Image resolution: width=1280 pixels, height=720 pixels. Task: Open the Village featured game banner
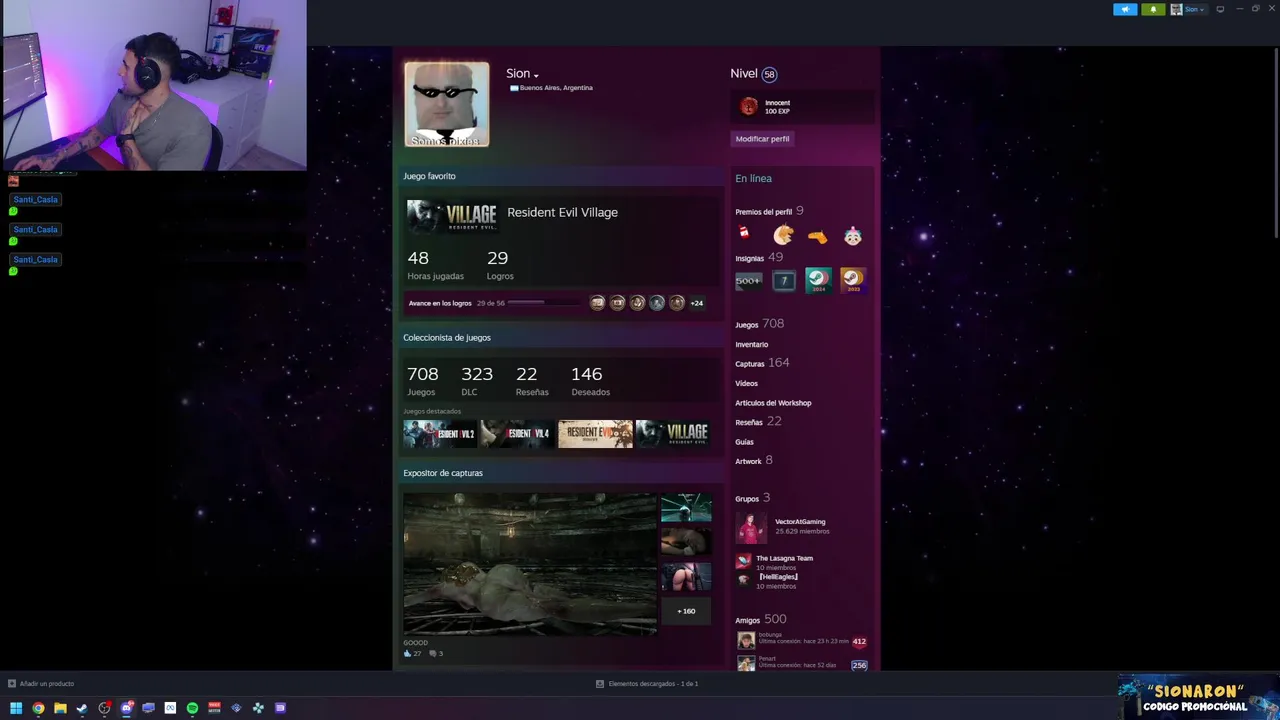672,433
